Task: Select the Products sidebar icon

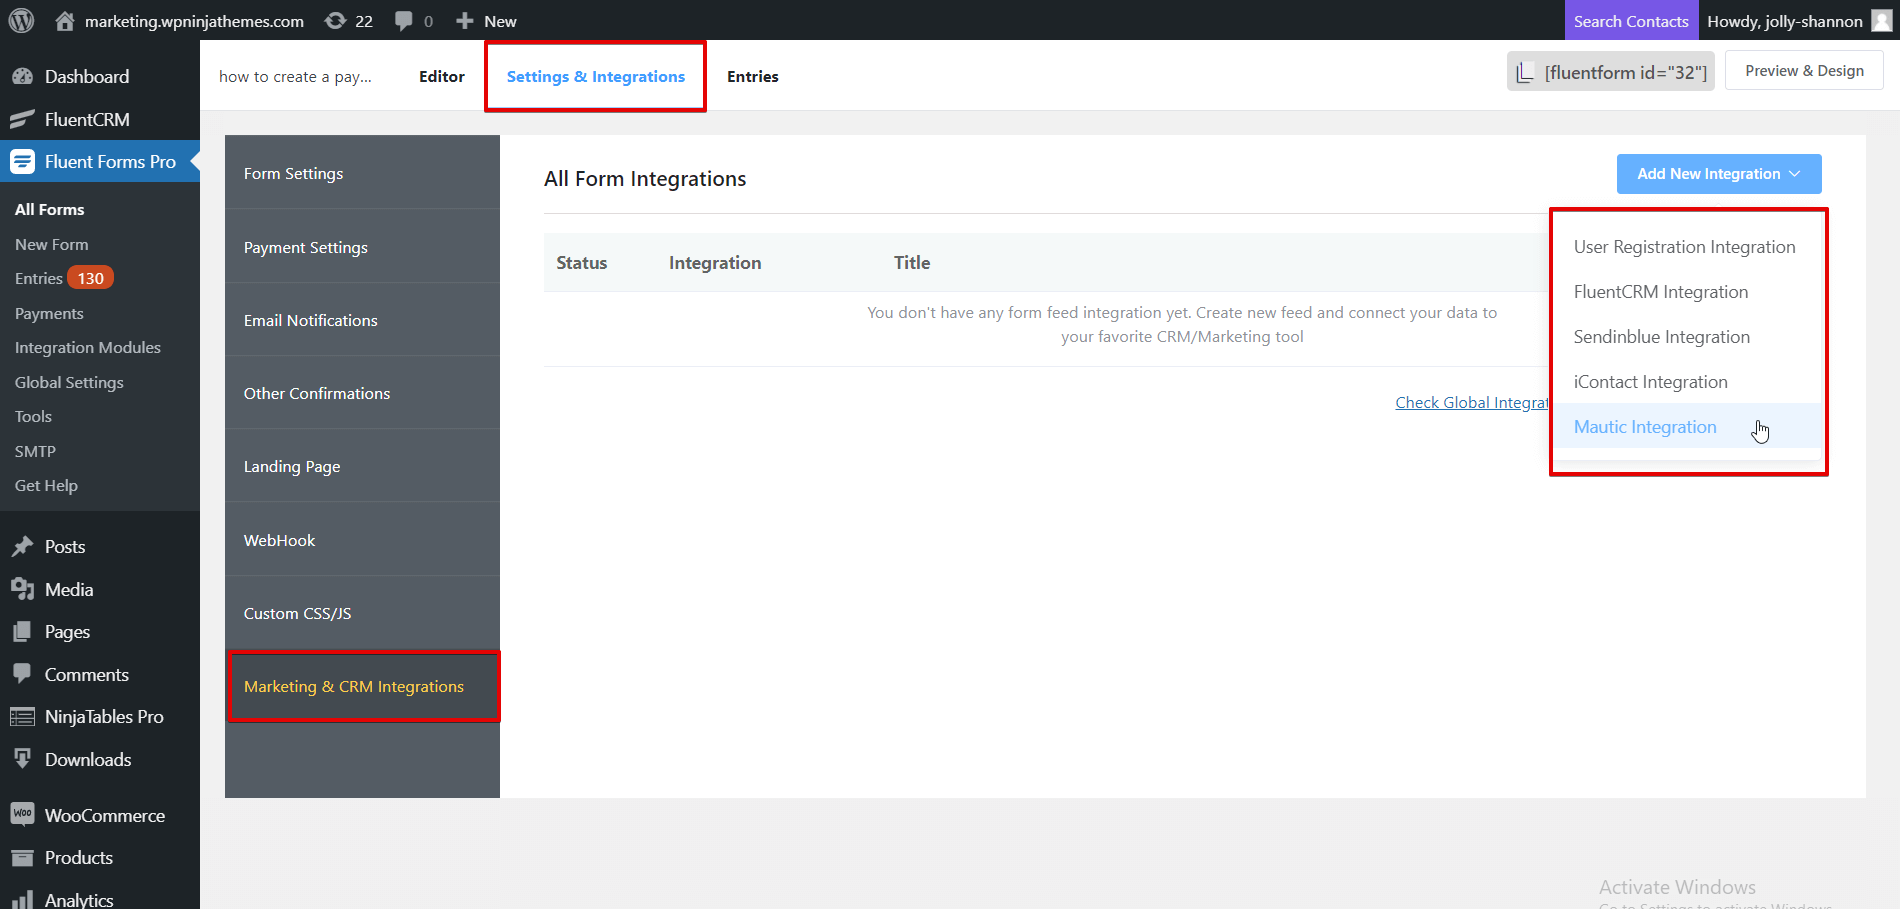Action: pos(22,857)
